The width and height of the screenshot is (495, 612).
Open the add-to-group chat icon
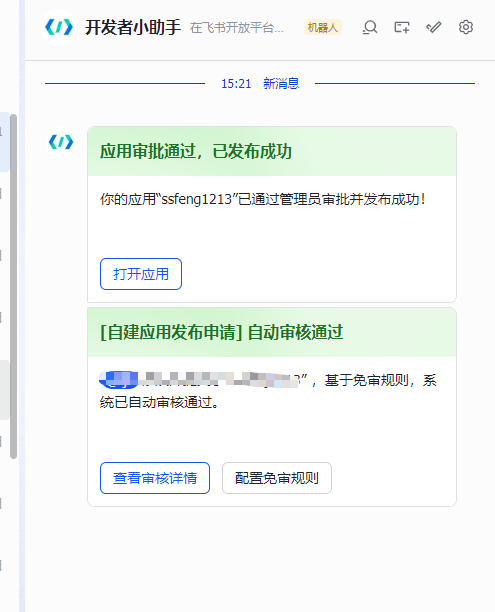(x=402, y=27)
